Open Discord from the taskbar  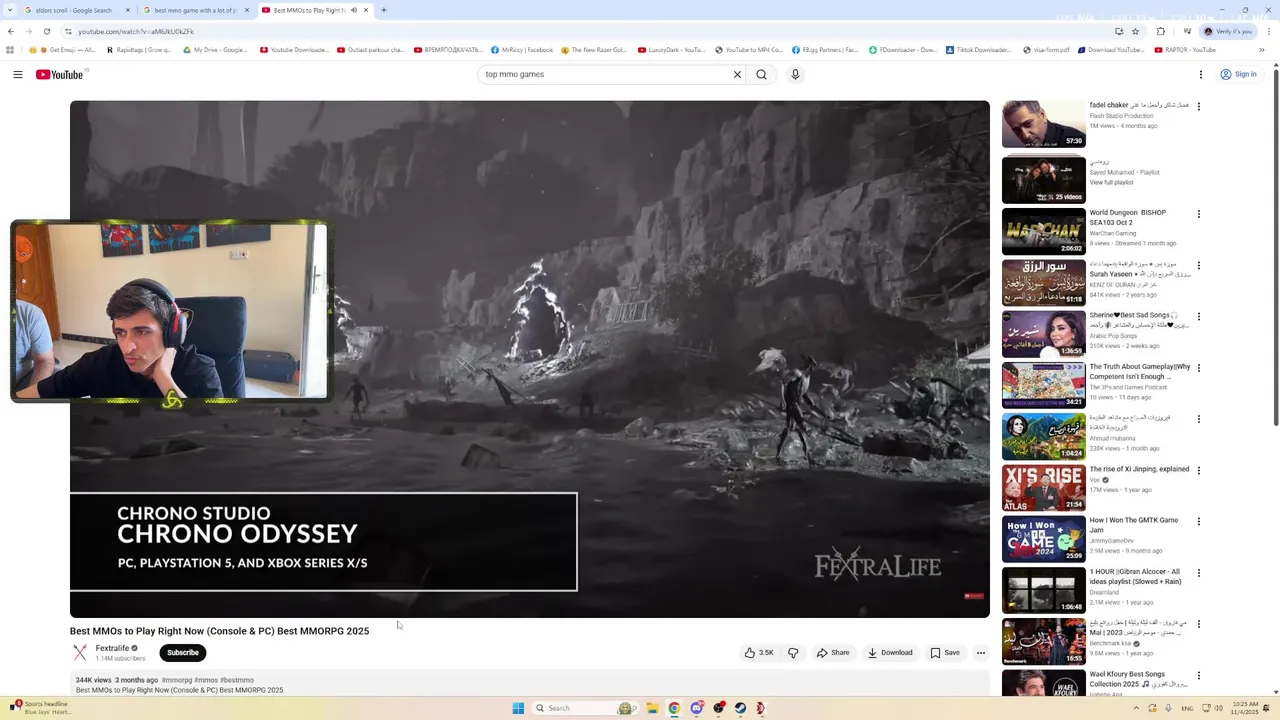tap(697, 708)
